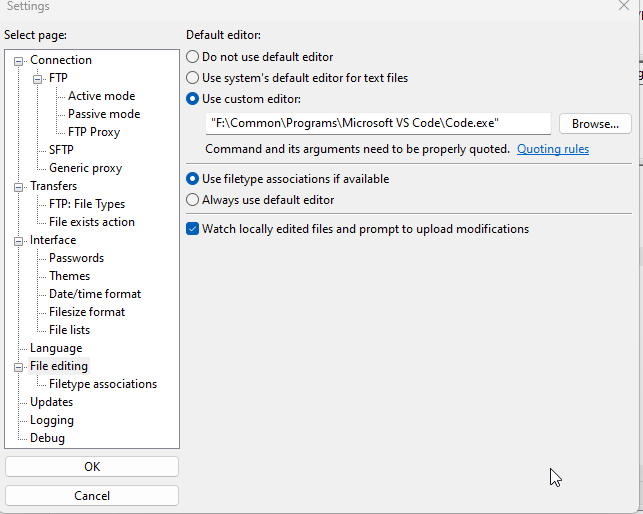Open 'FTP: File Types' page
The image size is (643, 514).
point(87,204)
